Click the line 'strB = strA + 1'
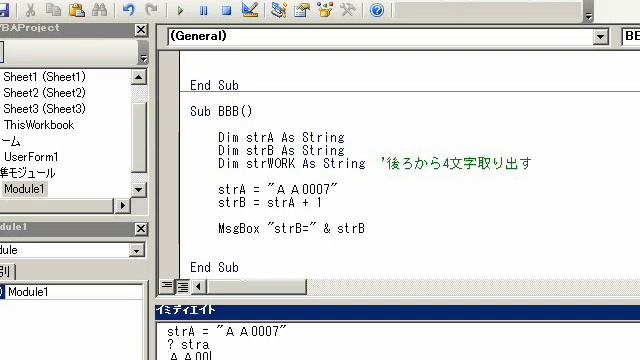Screen dimensions: 640x360 (270, 202)
